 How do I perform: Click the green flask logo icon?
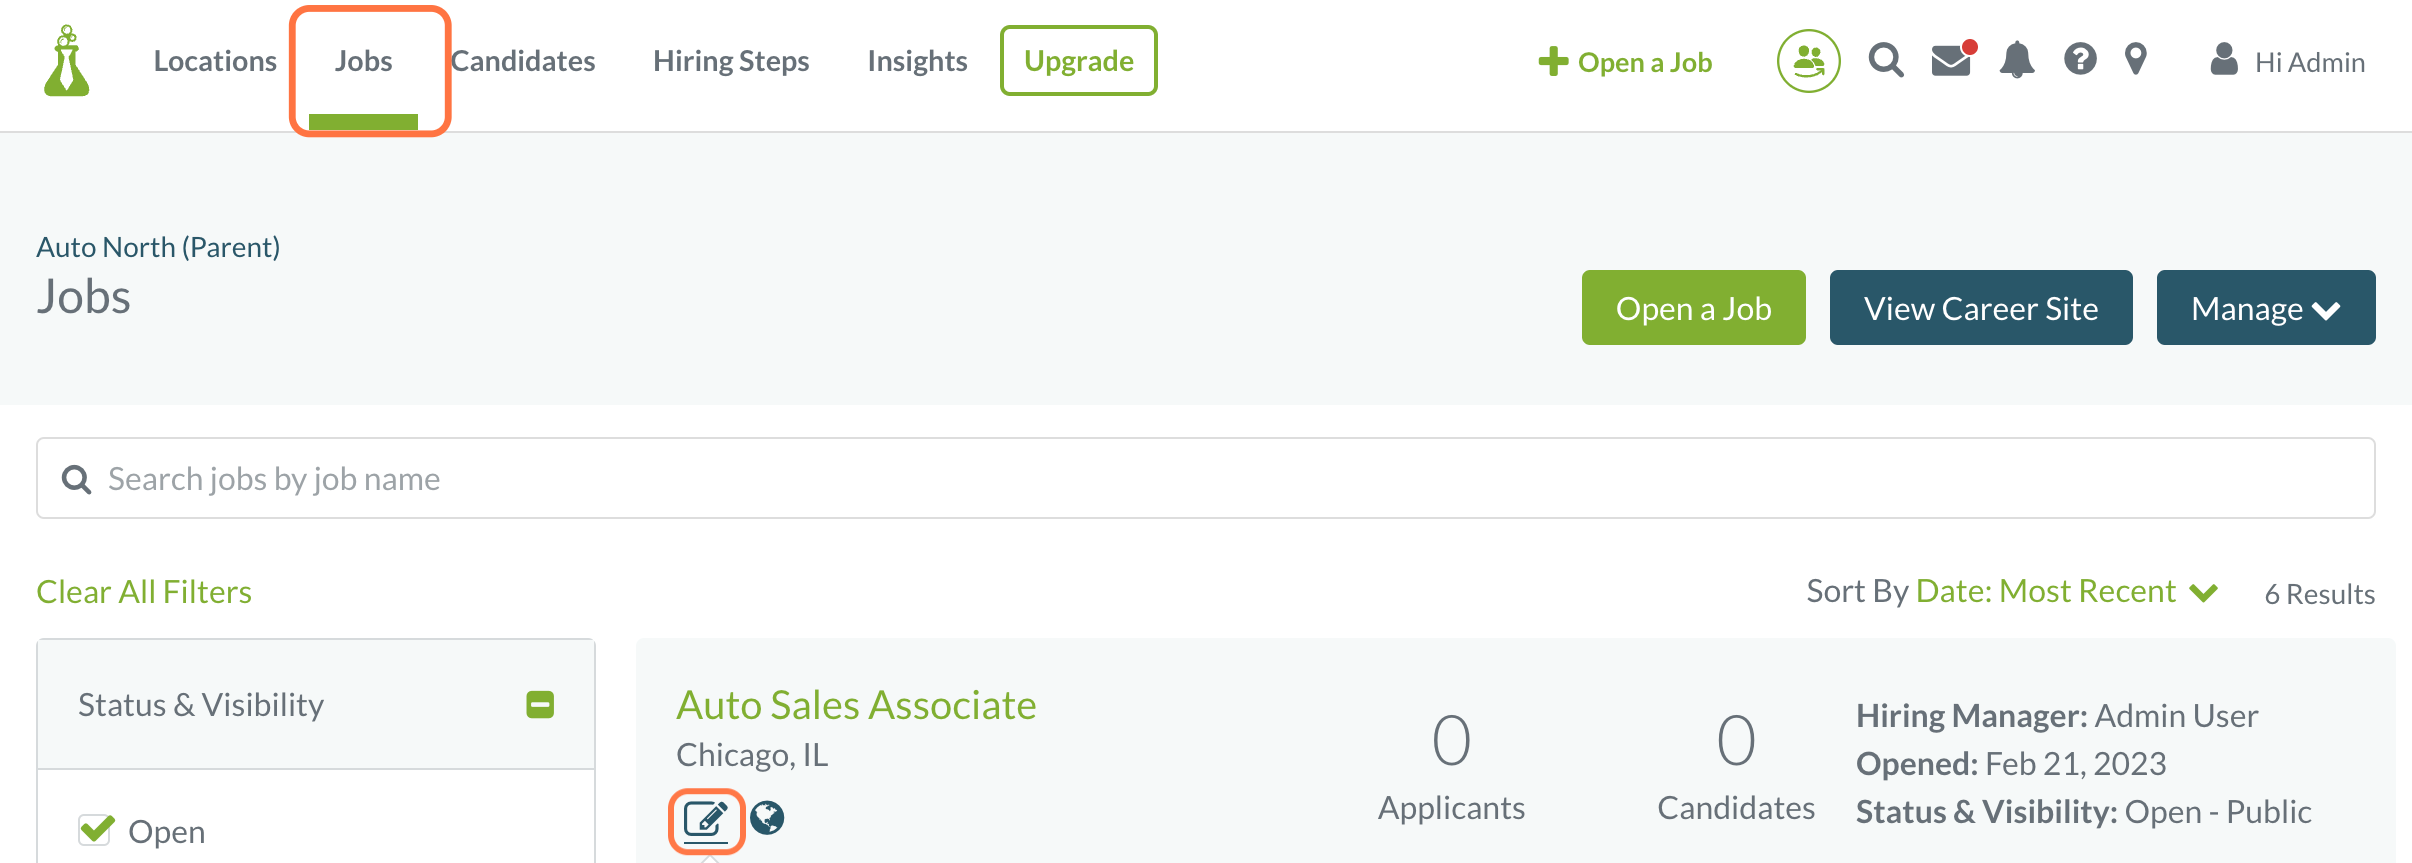67,61
